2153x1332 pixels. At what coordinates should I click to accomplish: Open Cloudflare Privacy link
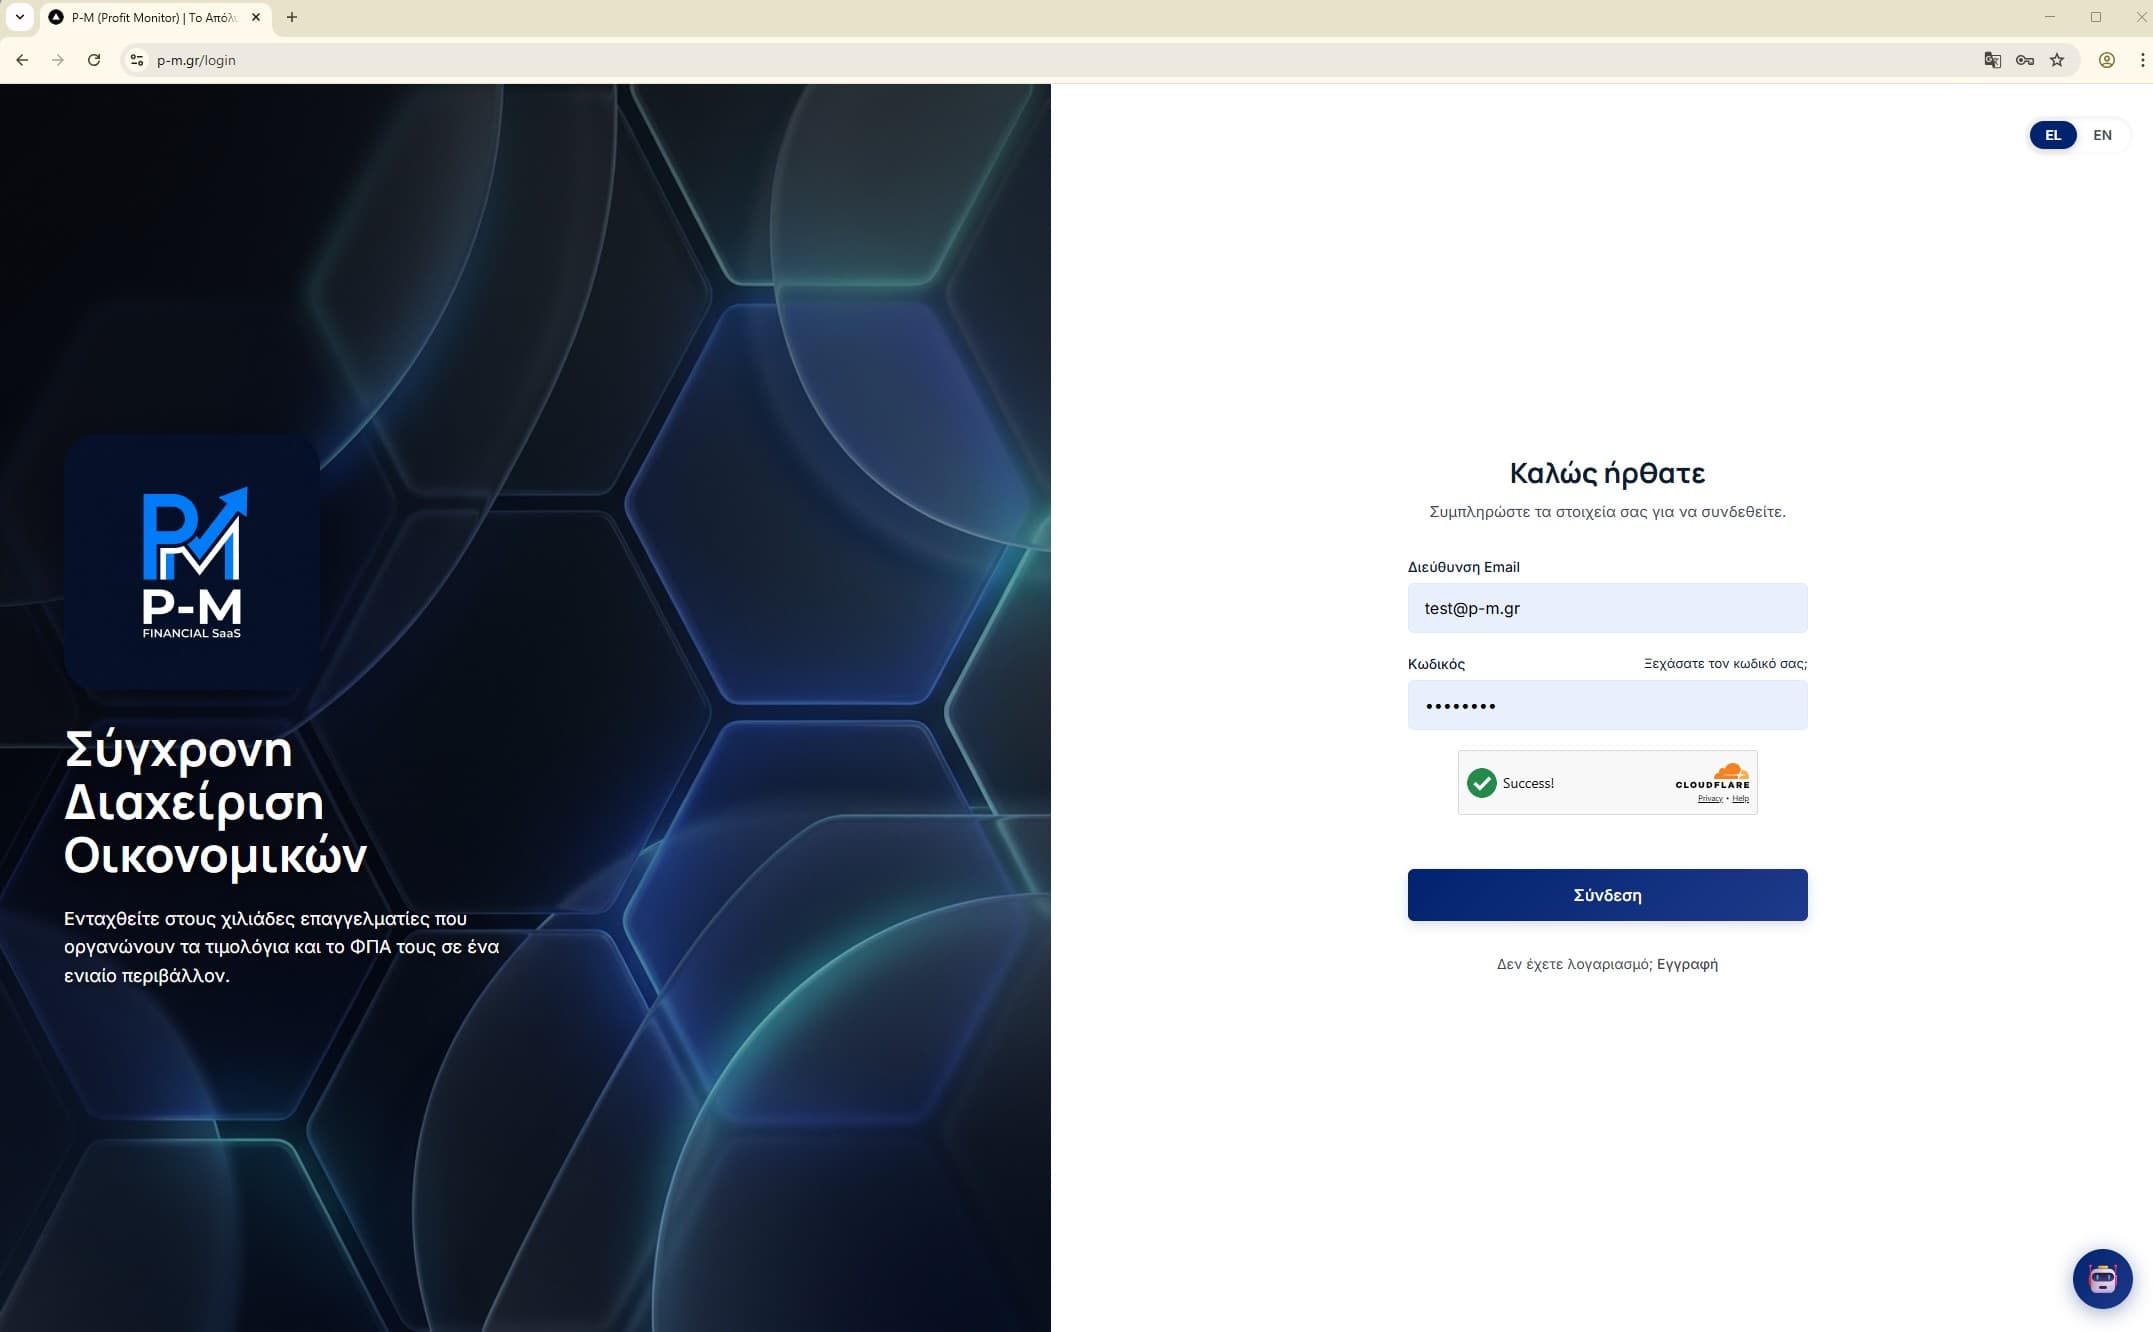click(x=1710, y=799)
